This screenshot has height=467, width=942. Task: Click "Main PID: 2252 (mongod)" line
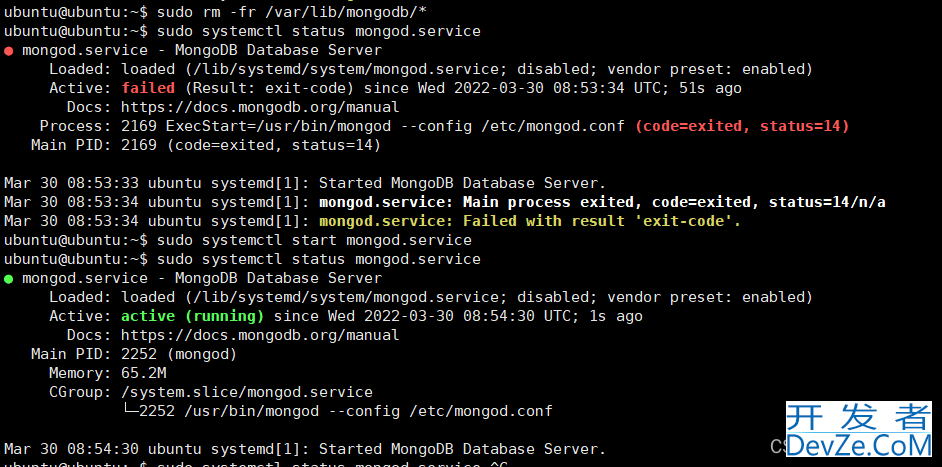tap(134, 355)
